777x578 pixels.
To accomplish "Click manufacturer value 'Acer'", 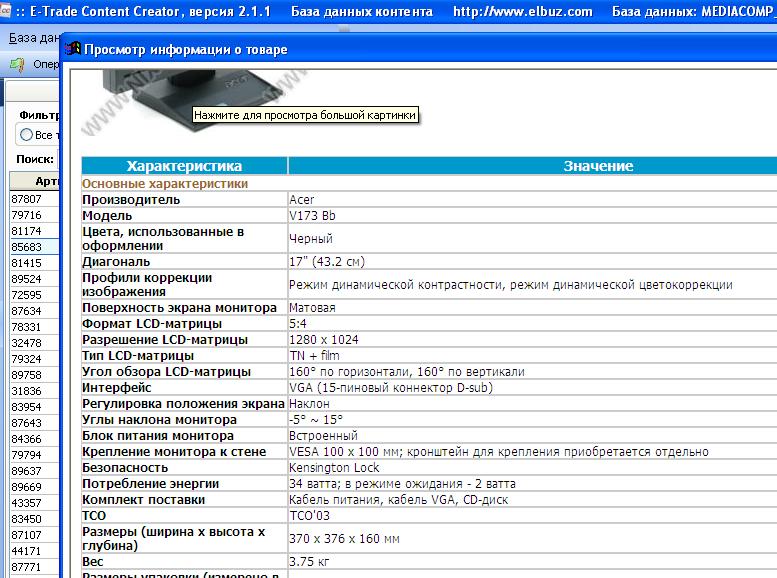I will [x=302, y=200].
